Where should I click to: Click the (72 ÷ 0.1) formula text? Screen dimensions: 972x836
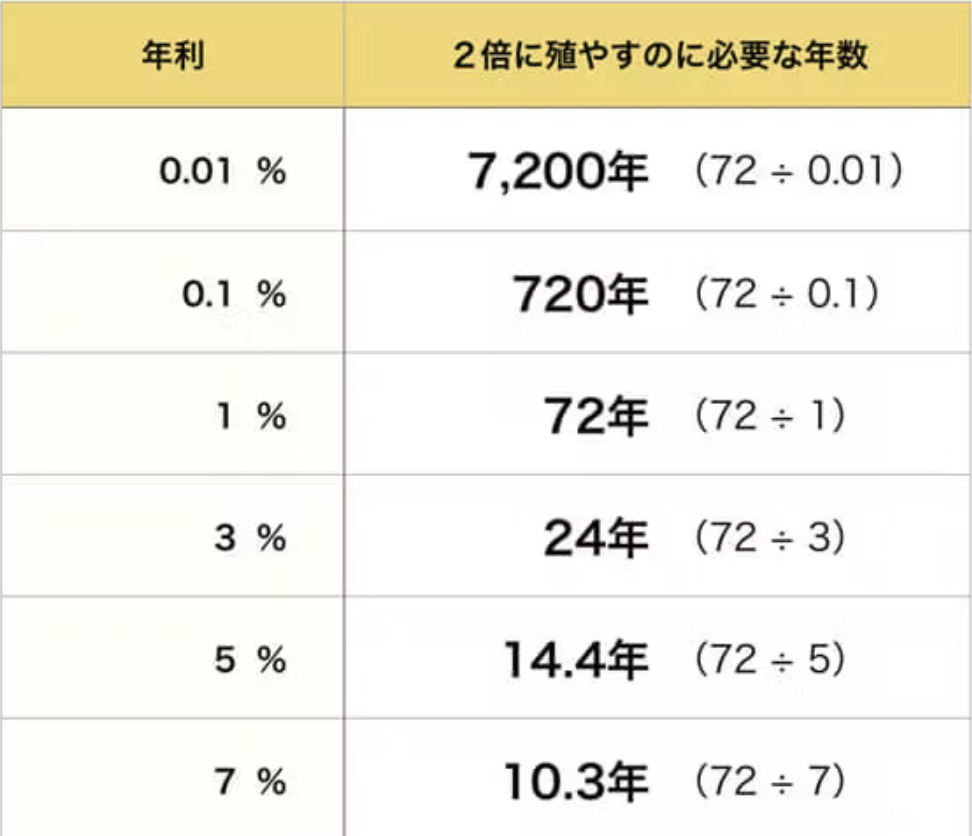click(x=787, y=294)
